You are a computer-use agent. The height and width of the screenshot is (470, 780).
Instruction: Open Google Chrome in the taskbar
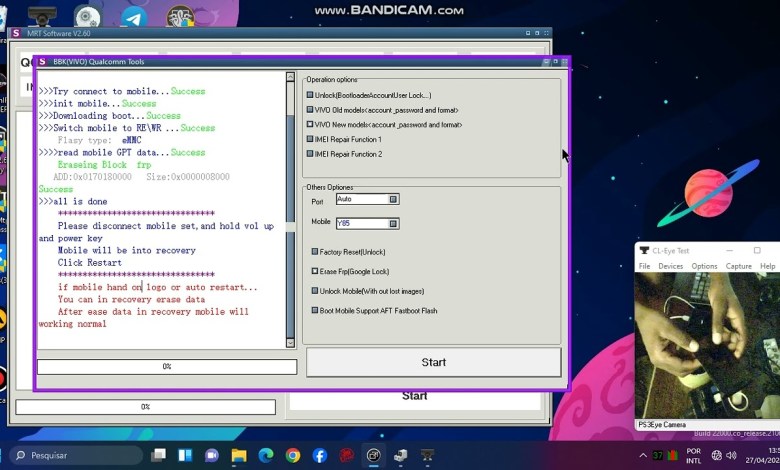292,455
